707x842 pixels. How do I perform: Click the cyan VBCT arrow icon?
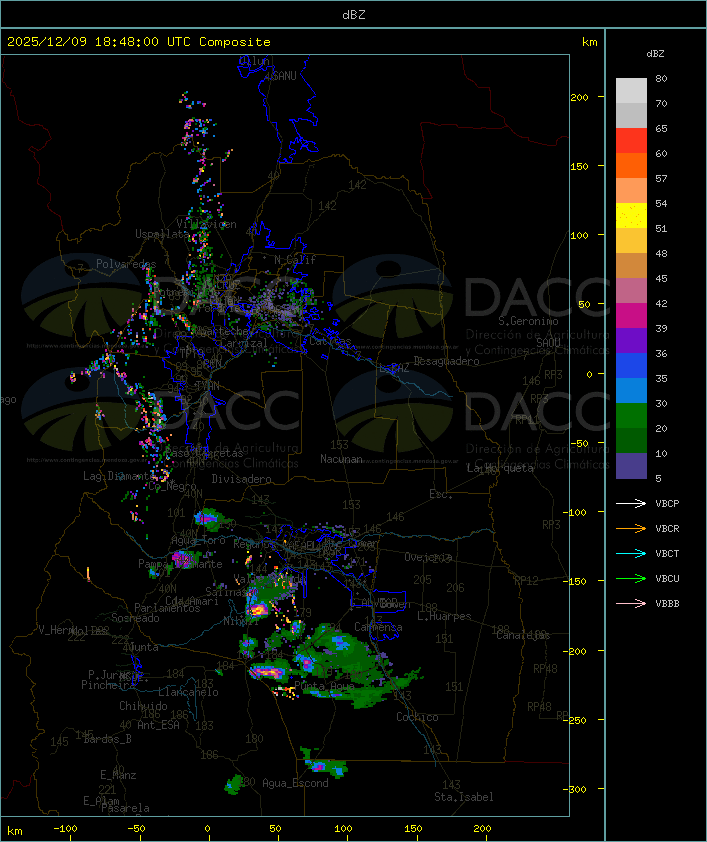click(631, 553)
